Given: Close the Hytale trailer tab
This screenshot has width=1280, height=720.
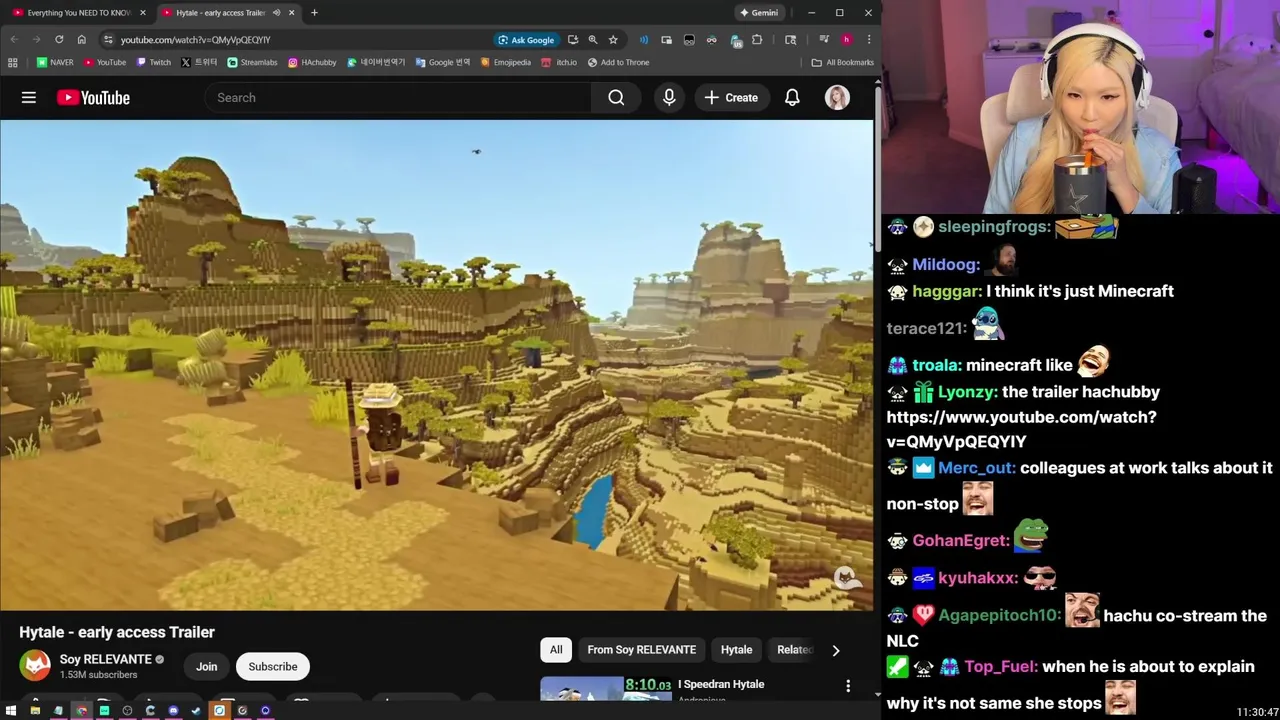Looking at the screenshot, I should coord(291,13).
